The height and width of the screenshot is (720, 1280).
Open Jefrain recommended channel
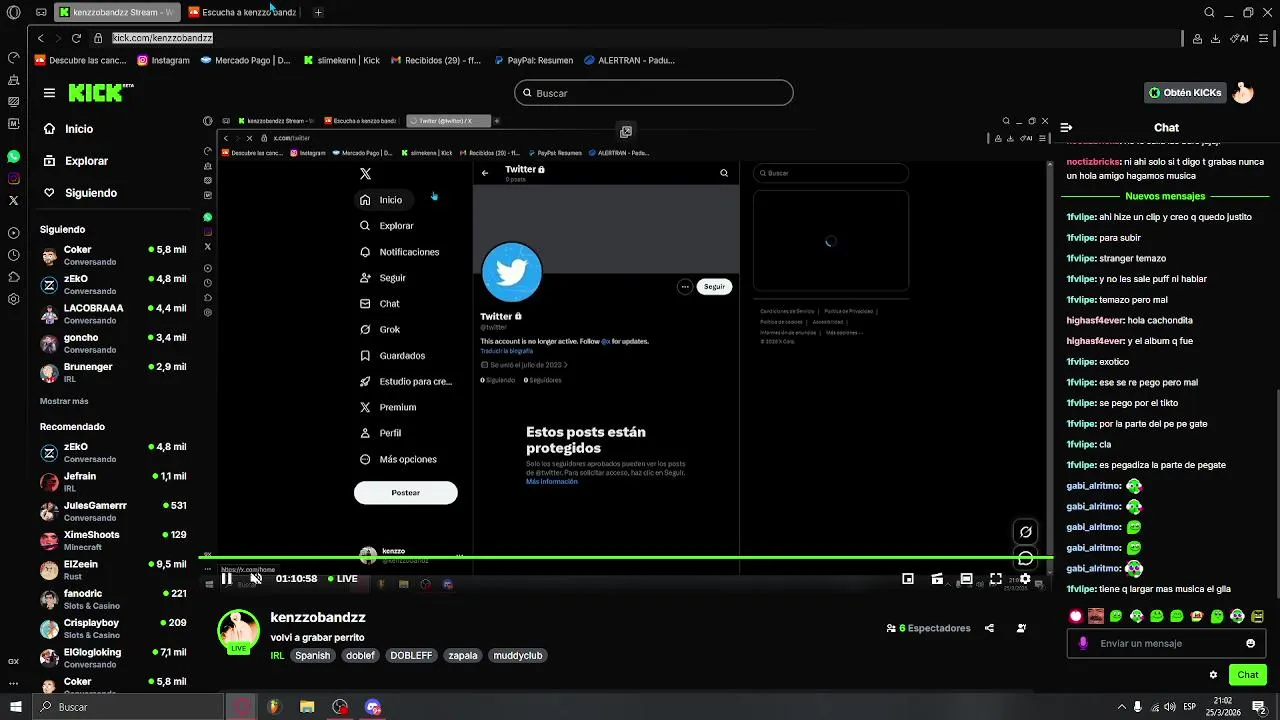113,482
